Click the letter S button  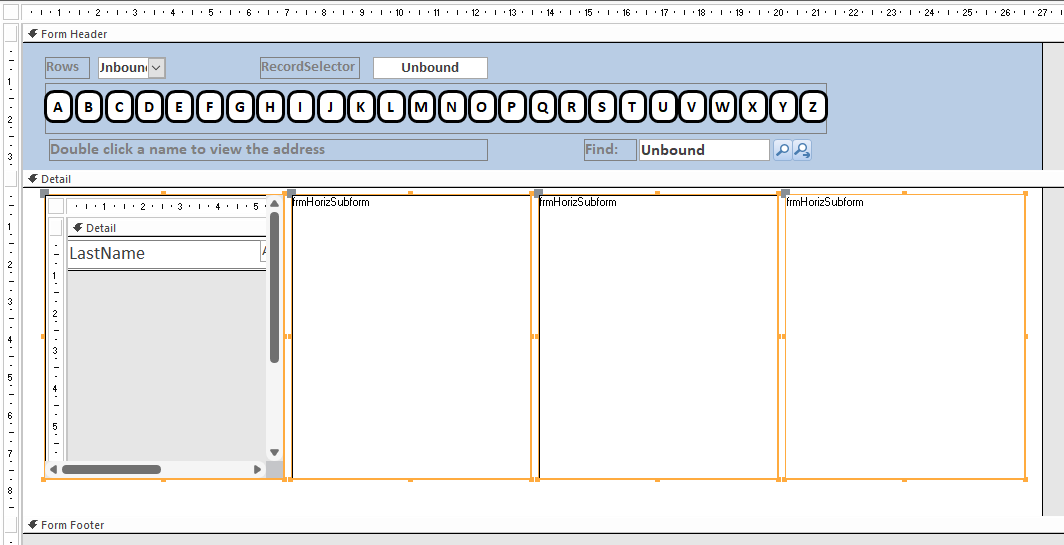click(x=602, y=107)
